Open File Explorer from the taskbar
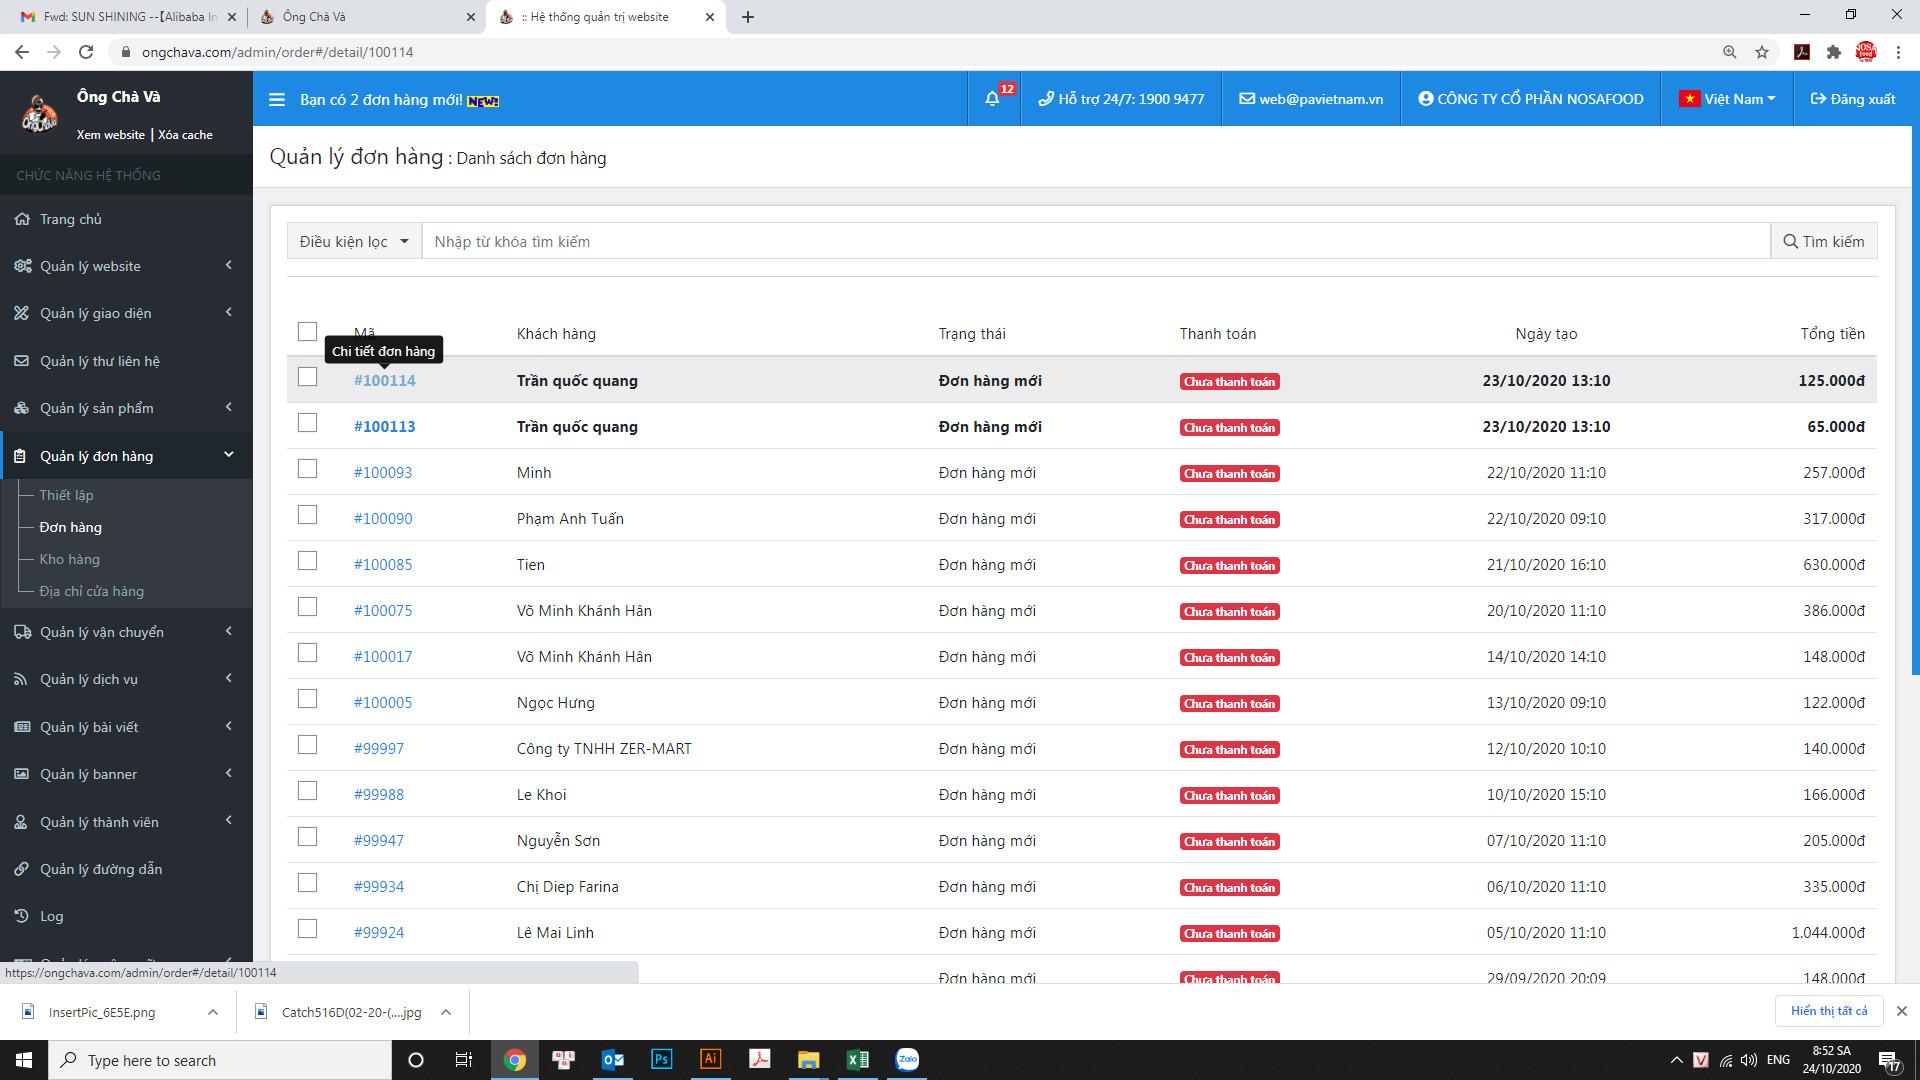 [x=808, y=1060]
